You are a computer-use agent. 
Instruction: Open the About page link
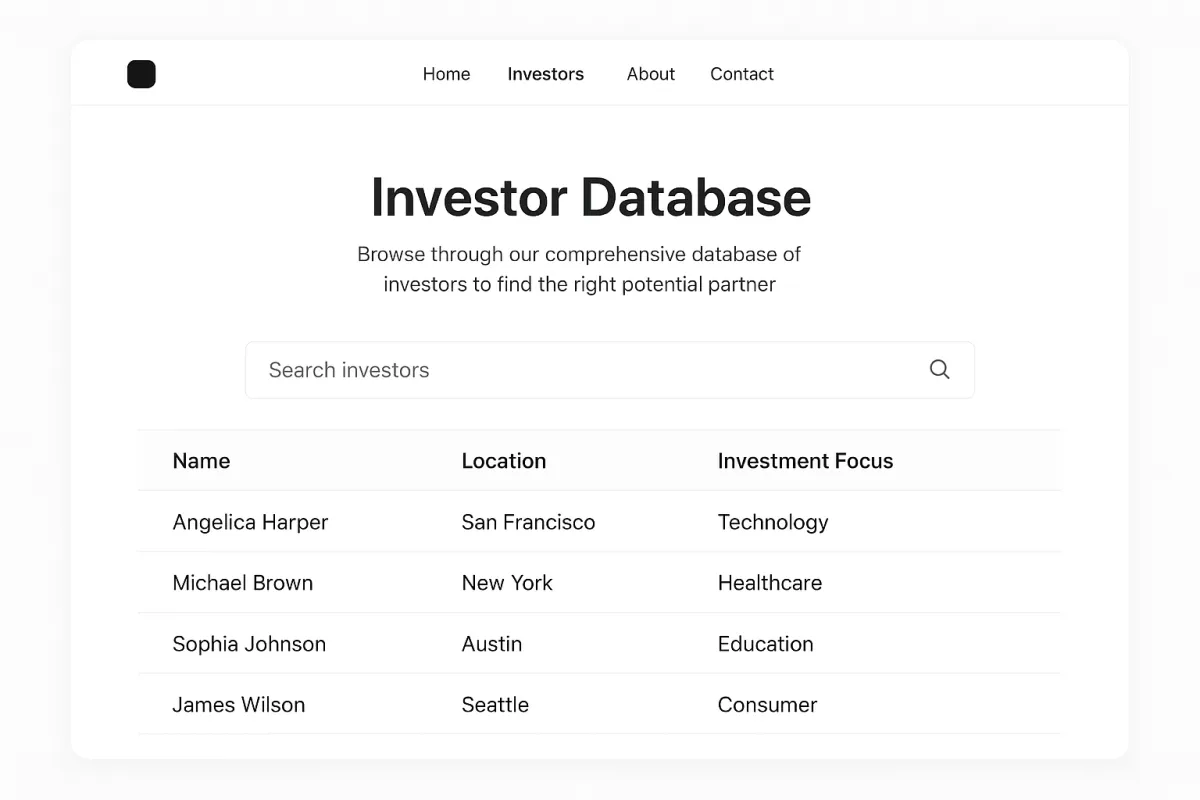[x=650, y=74]
